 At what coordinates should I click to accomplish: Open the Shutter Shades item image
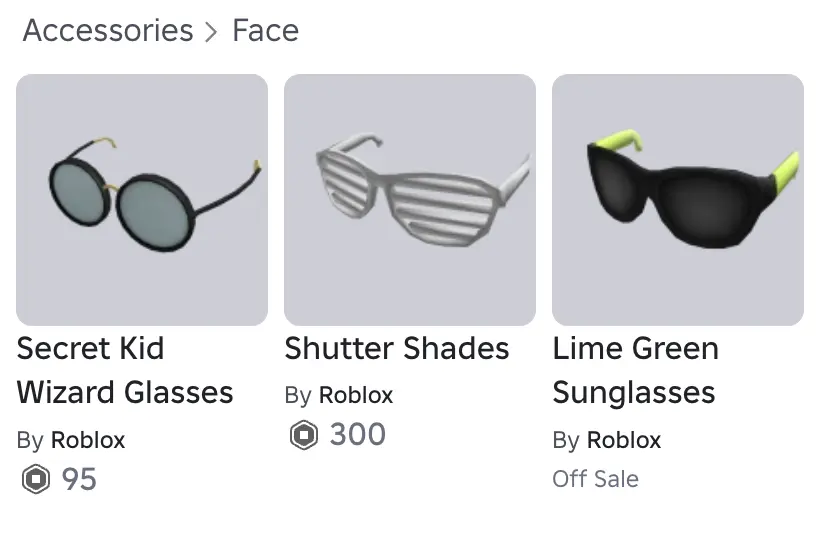click(410, 200)
